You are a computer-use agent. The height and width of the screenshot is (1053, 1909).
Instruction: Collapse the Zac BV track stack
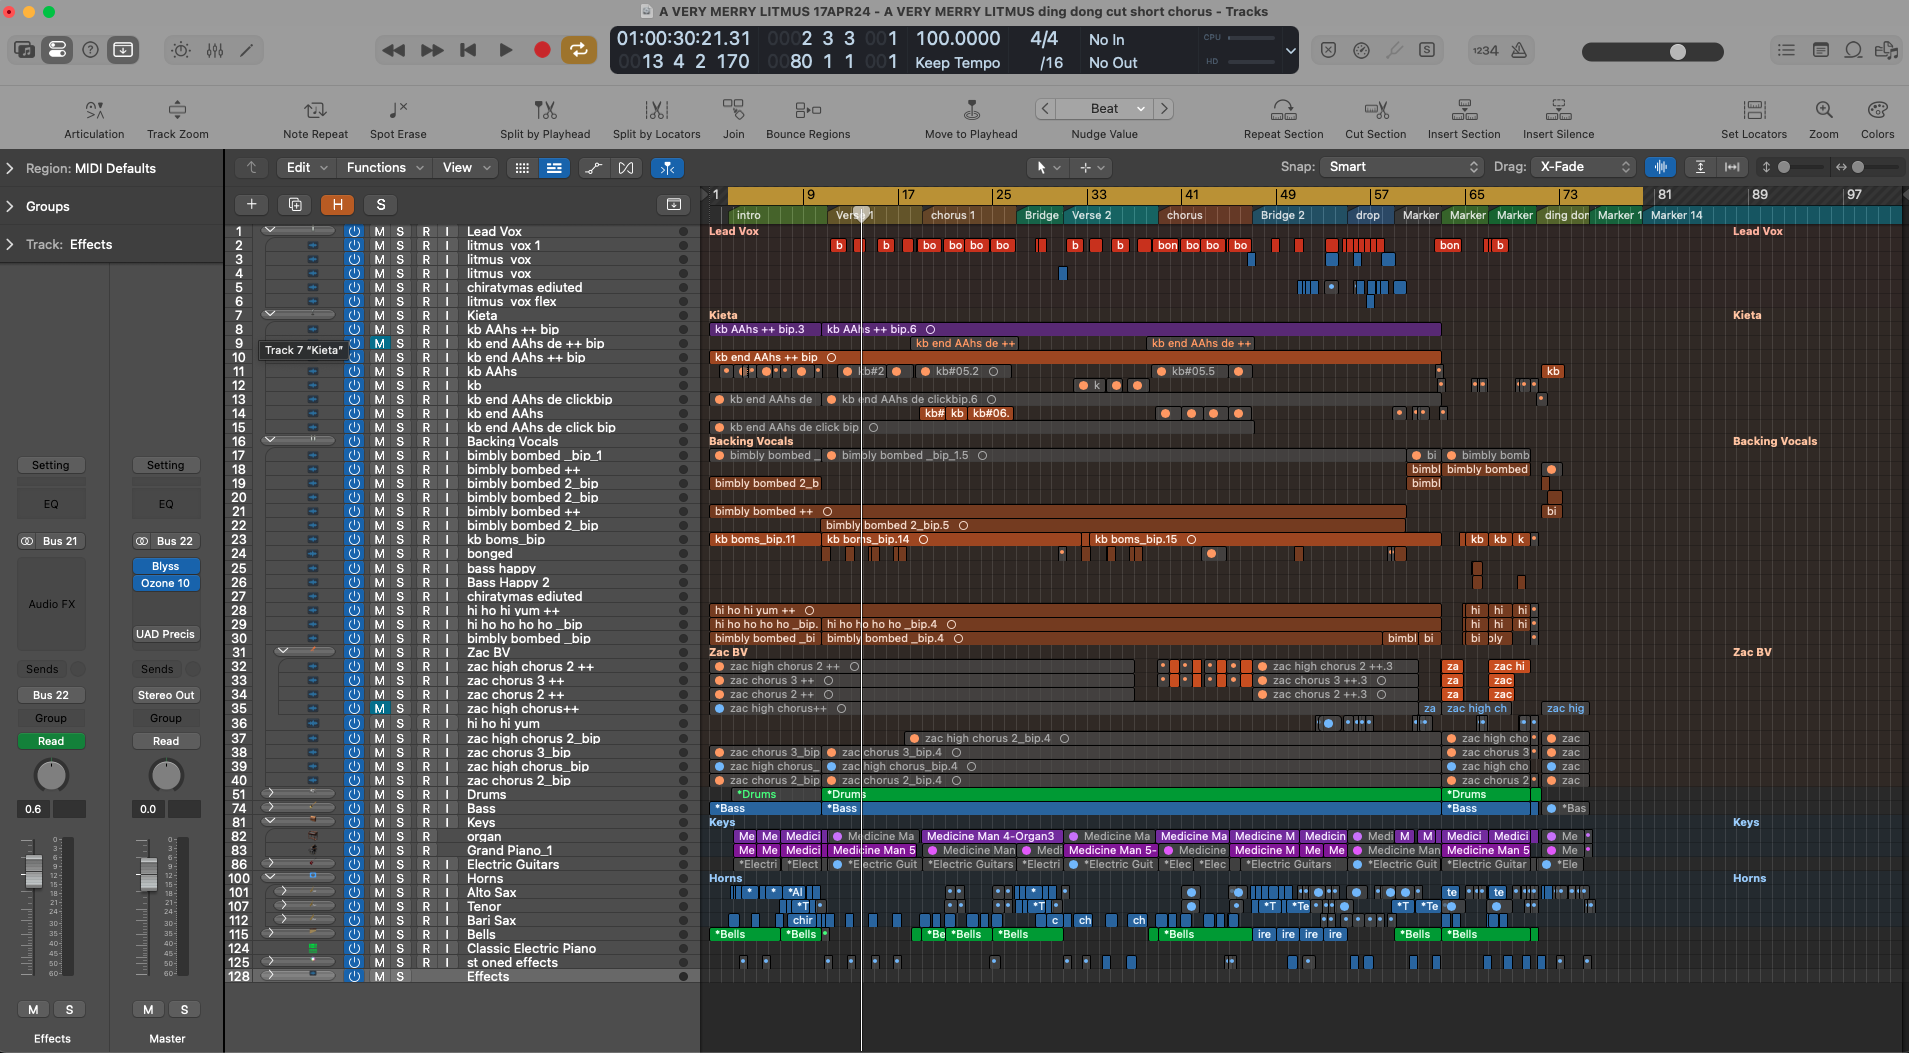point(283,652)
